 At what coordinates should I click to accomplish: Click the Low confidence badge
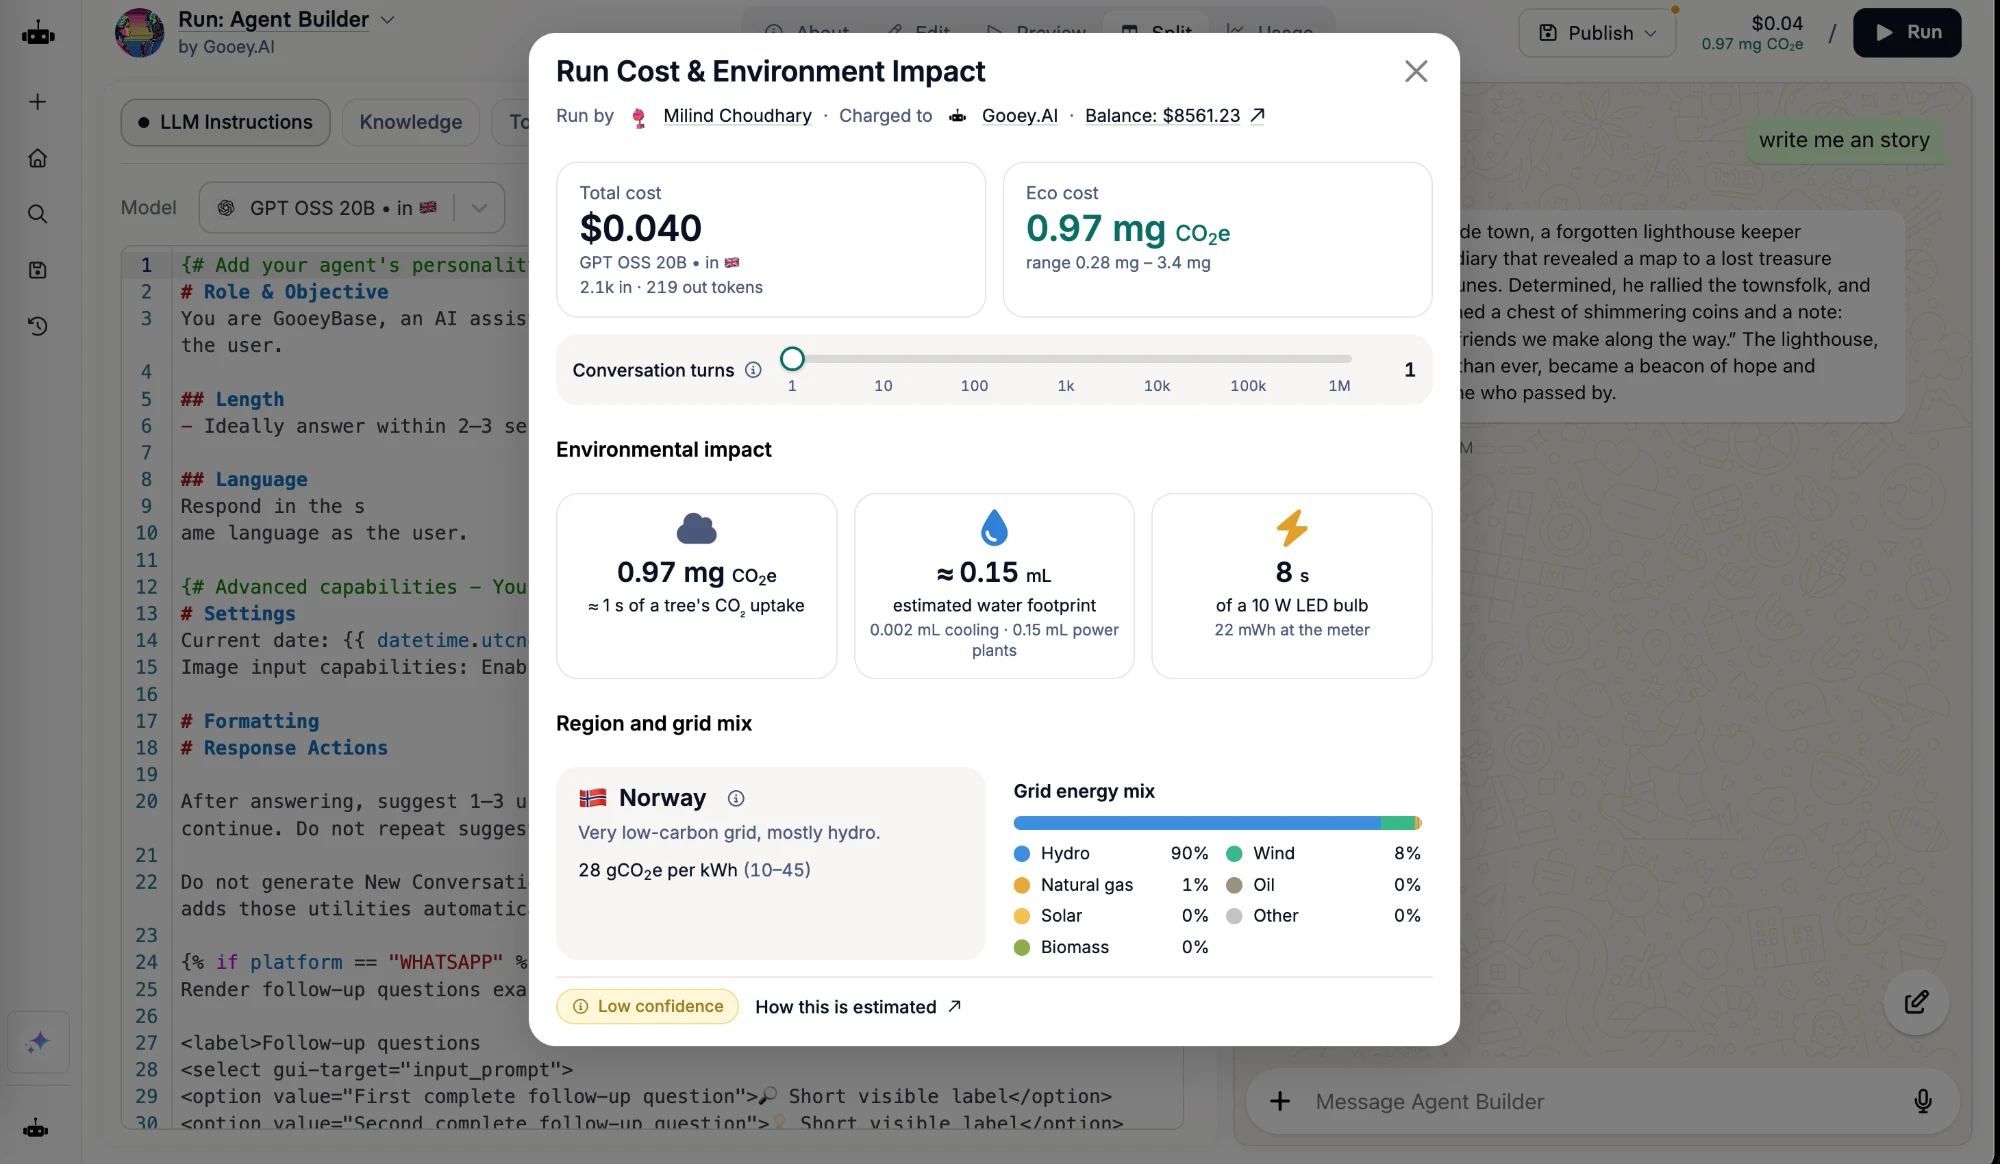[647, 1006]
